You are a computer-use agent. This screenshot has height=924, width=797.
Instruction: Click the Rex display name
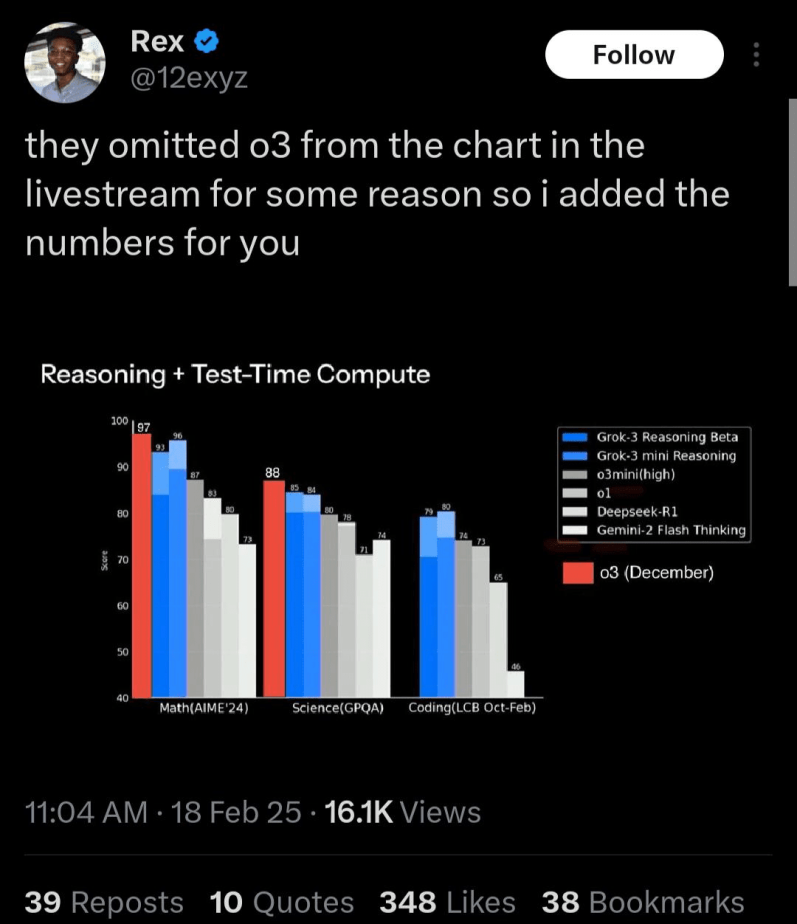pyautogui.click(x=157, y=42)
